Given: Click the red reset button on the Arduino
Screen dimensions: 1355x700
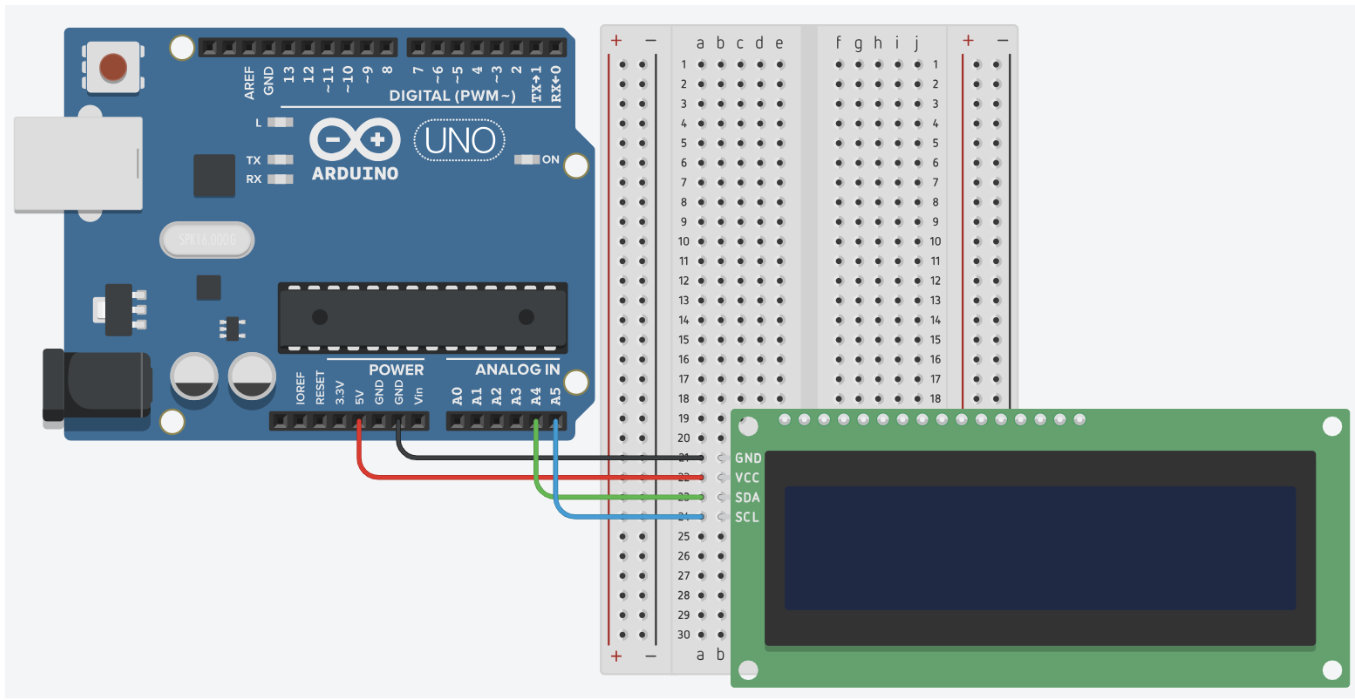Looking at the screenshot, I should click(113, 67).
